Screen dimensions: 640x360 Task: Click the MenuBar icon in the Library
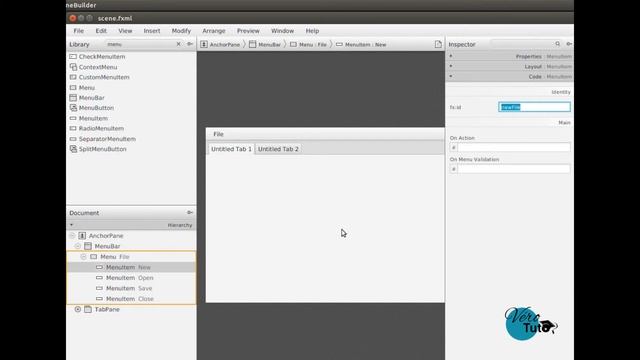pos(73,98)
